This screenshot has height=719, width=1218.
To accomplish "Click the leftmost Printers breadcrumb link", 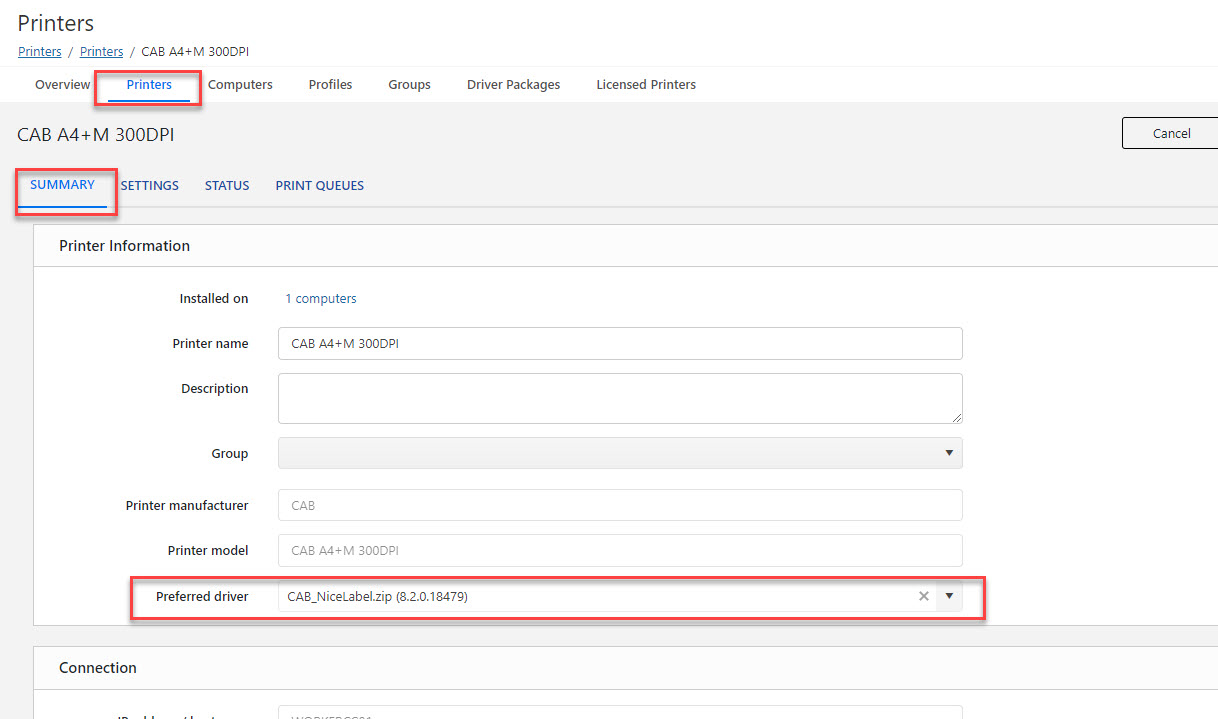I will (39, 51).
